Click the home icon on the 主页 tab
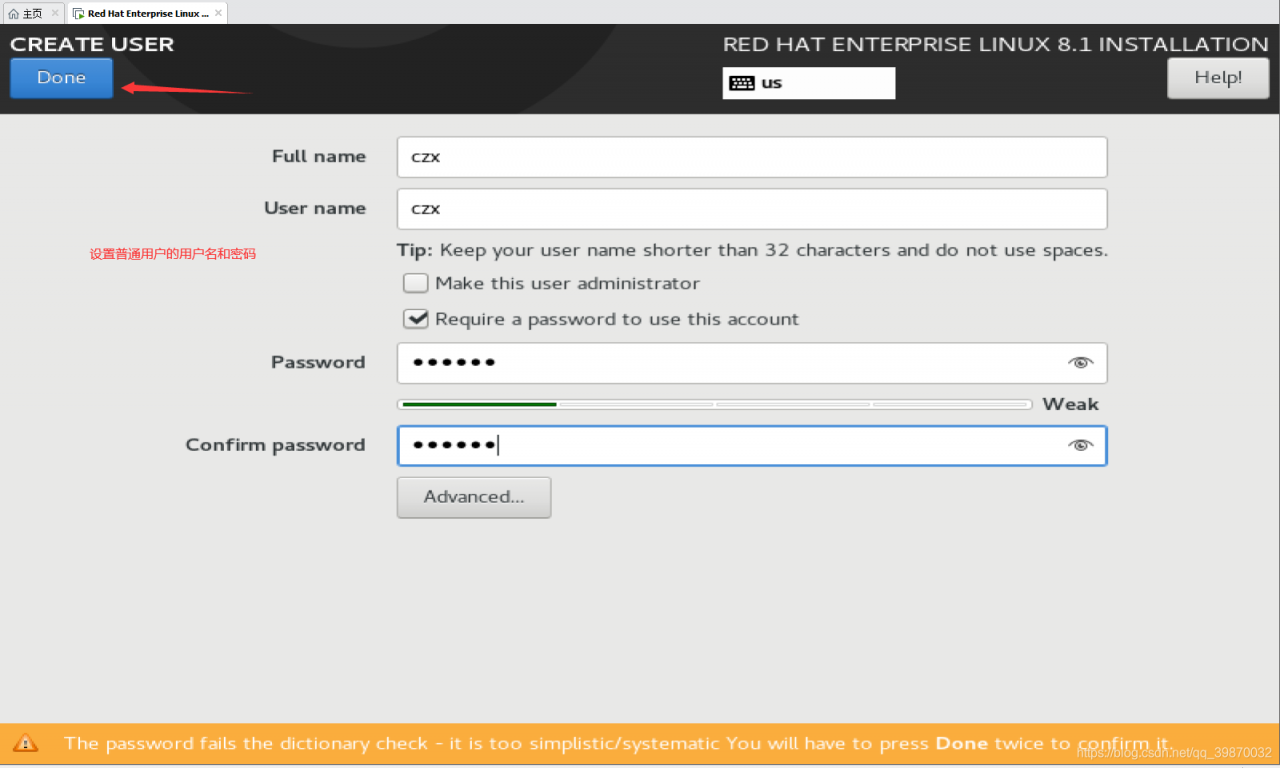The image size is (1280, 768). [x=13, y=14]
